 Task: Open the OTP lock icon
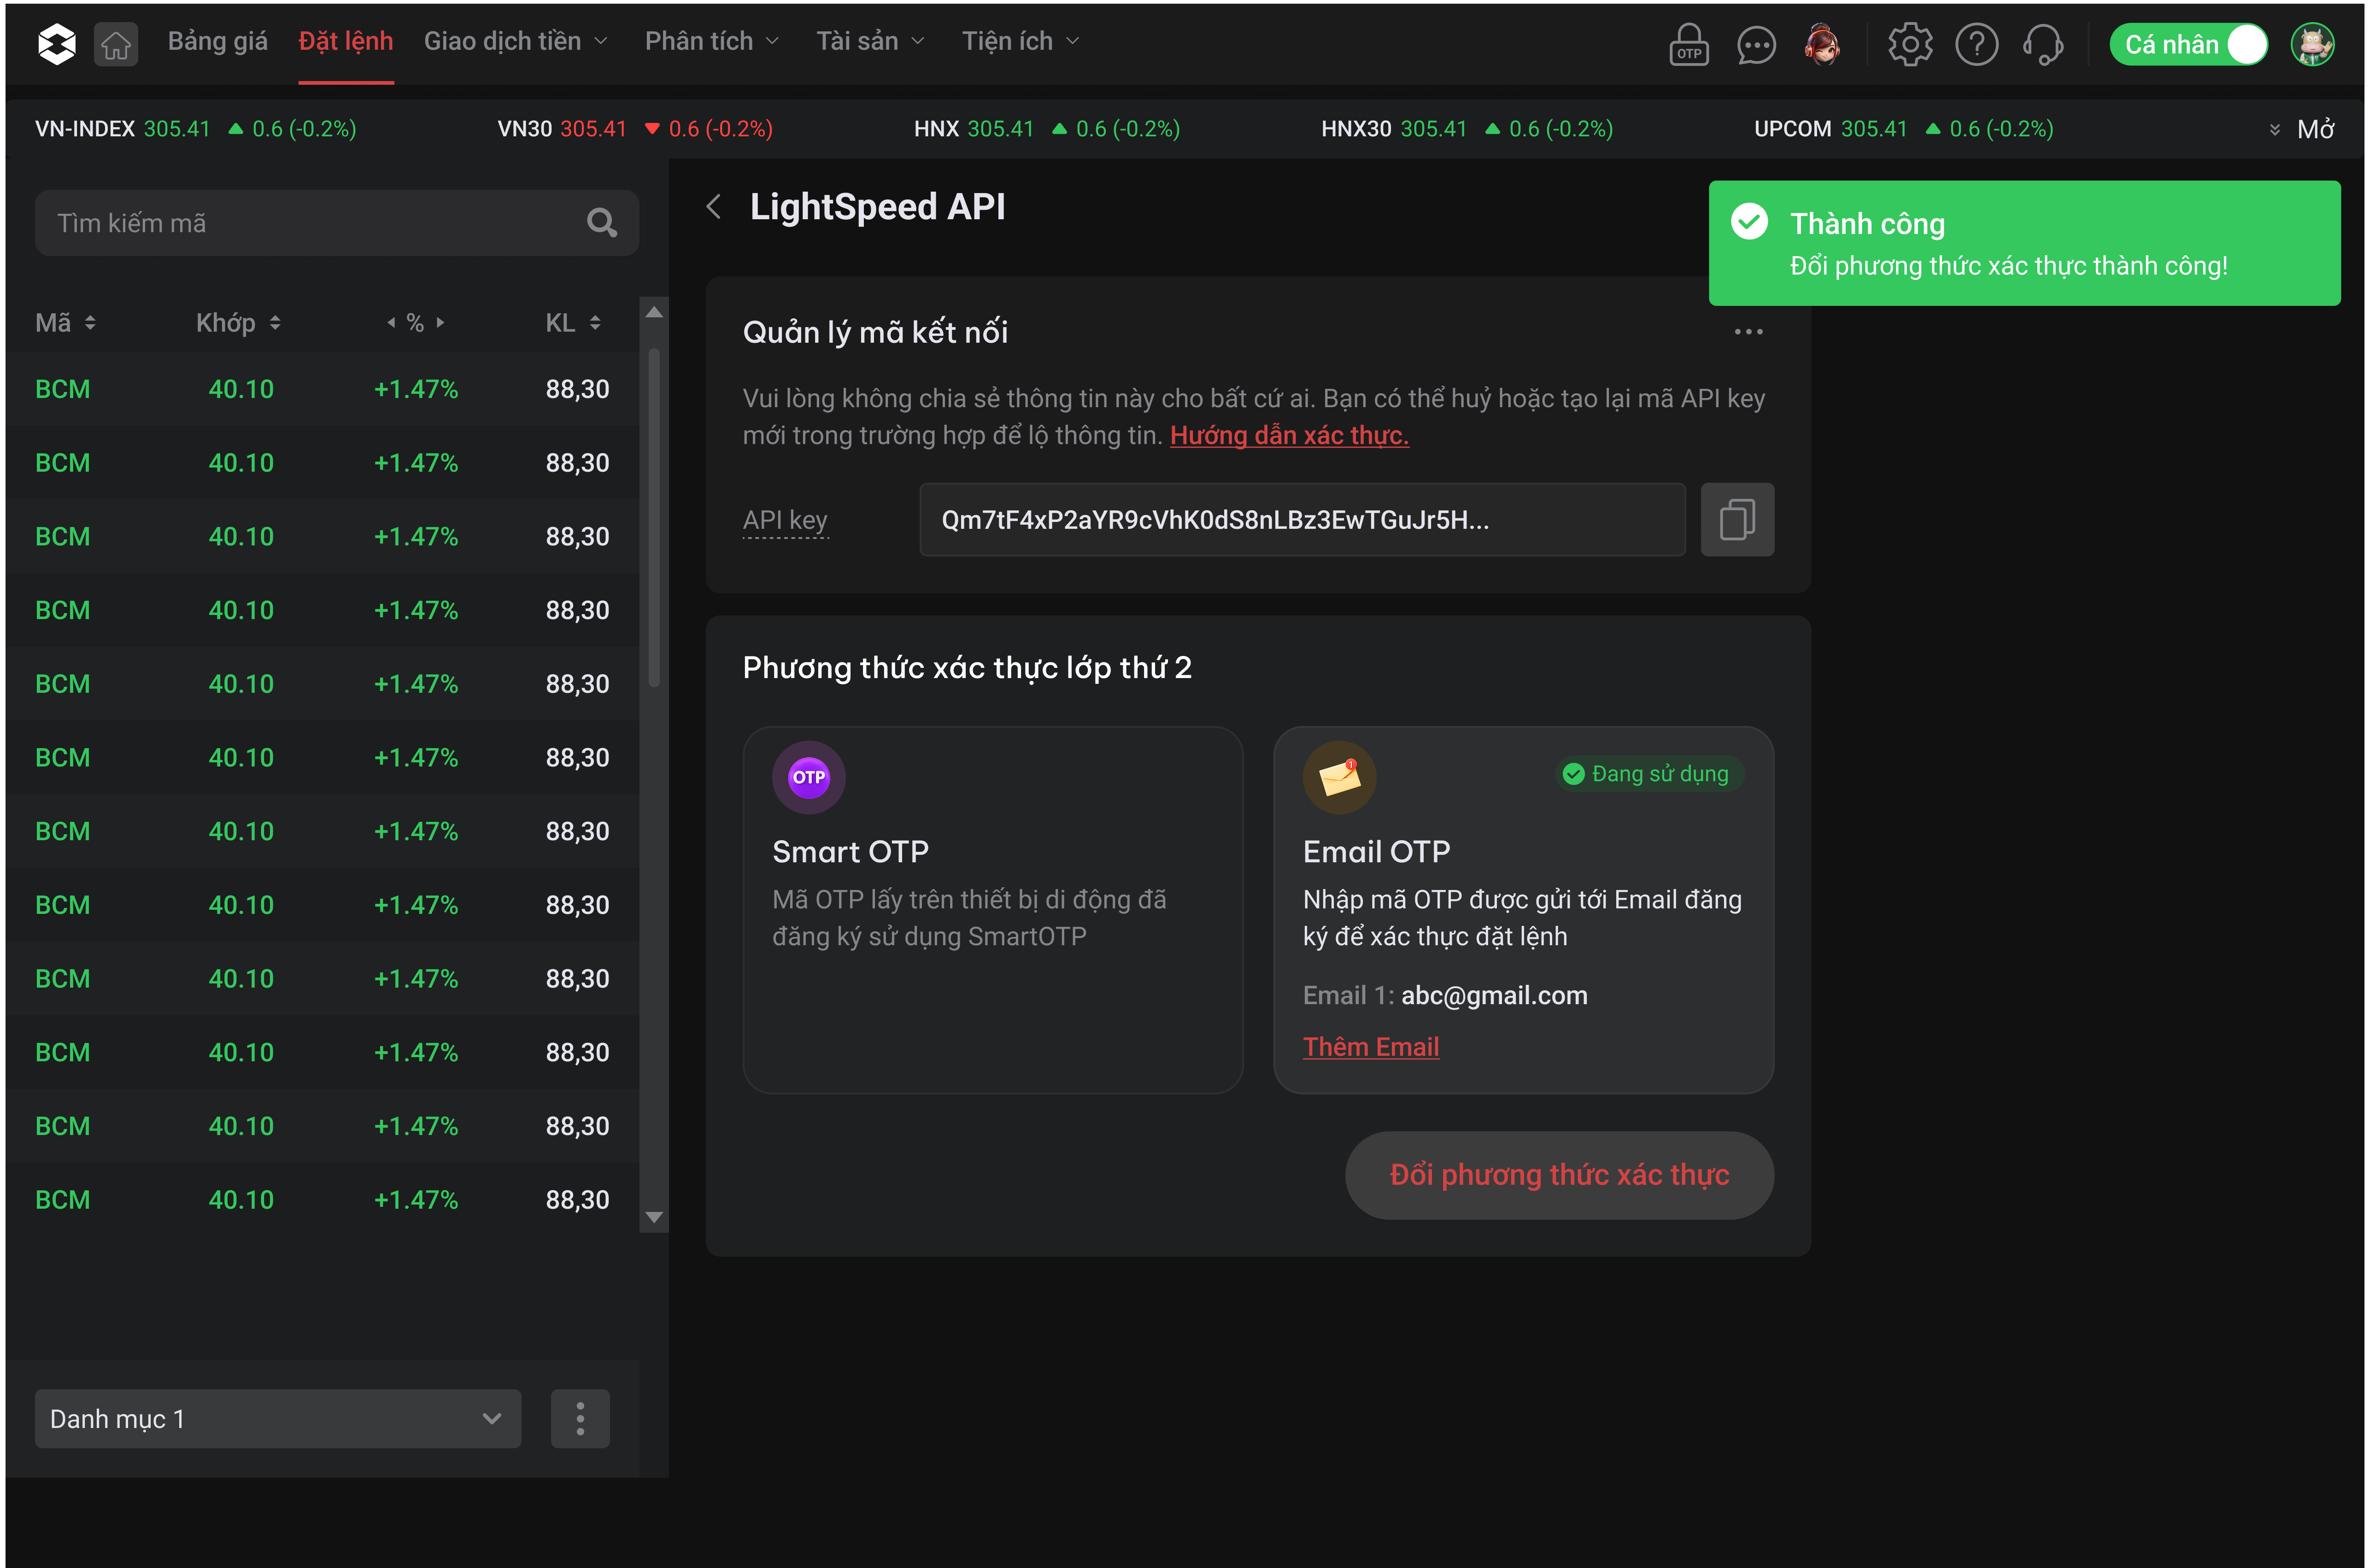(x=1689, y=44)
